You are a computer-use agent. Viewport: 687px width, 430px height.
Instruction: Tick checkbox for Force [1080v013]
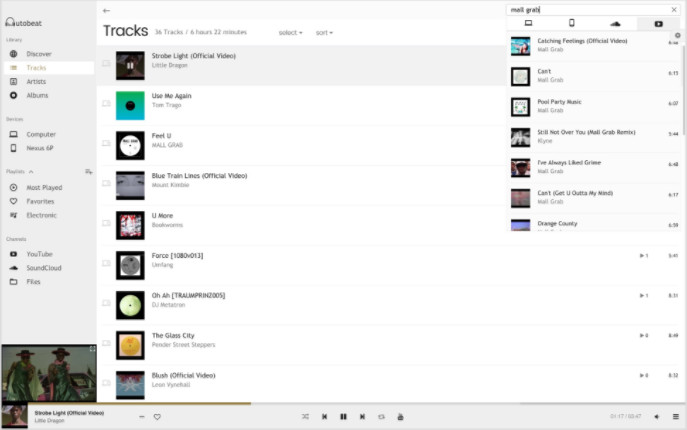click(106, 263)
